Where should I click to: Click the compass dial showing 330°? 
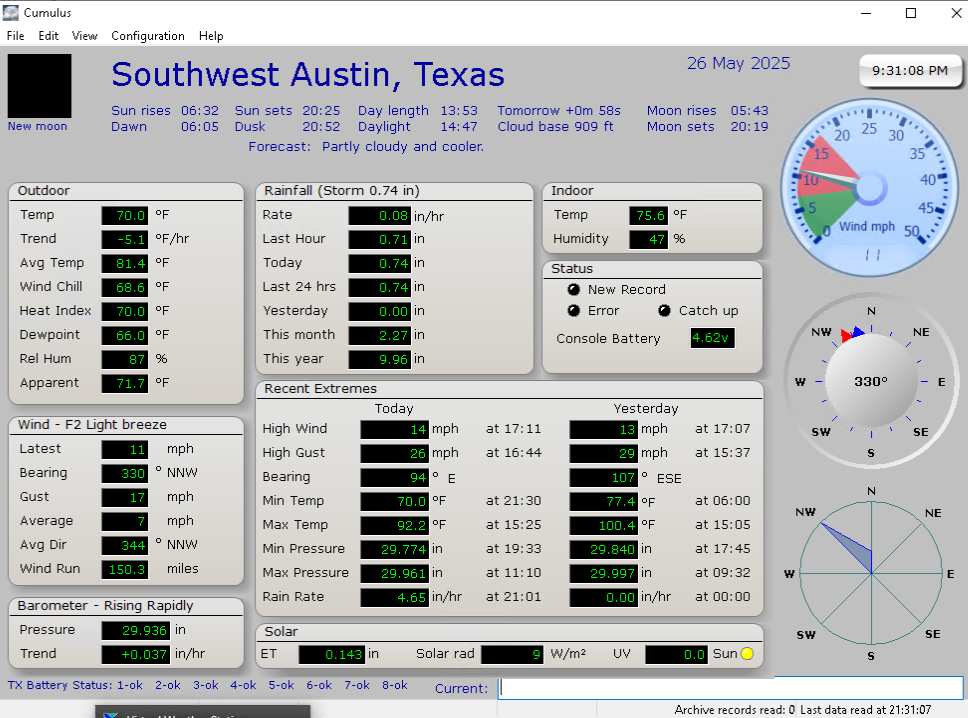(x=870, y=381)
